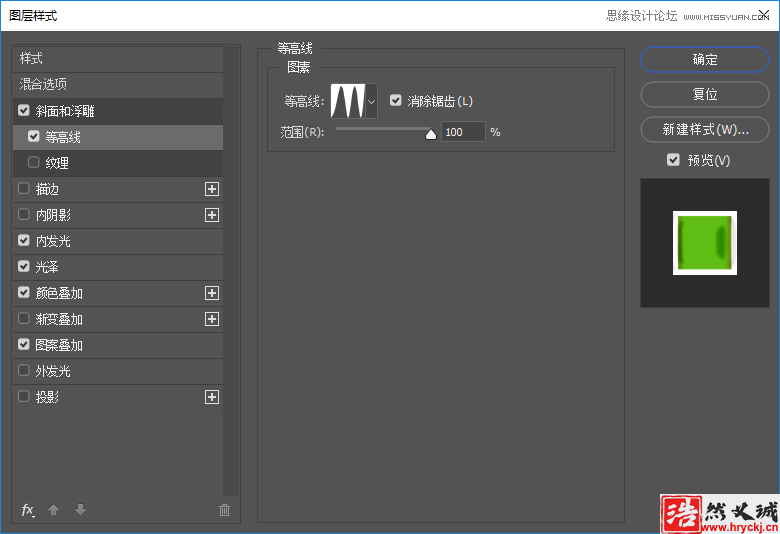Viewport: 780px width, 534px height.
Task: Add another 投影 effect with plus icon
Action: (212, 397)
